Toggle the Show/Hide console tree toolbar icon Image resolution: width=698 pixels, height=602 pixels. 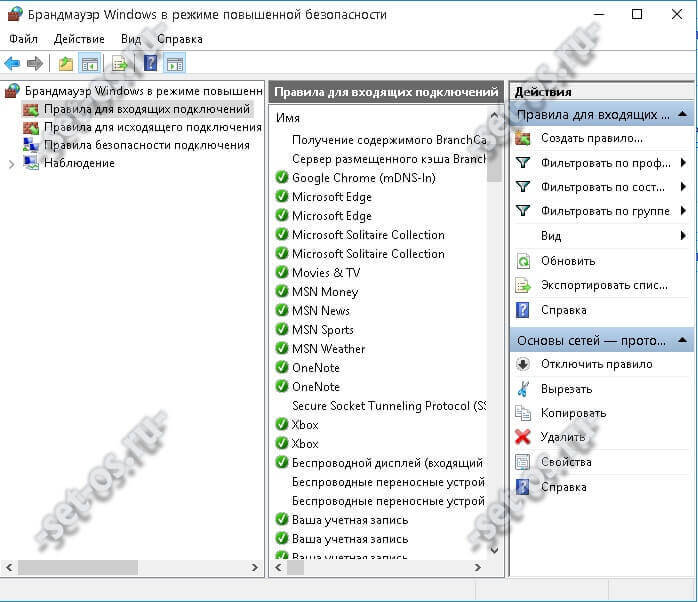[89, 64]
